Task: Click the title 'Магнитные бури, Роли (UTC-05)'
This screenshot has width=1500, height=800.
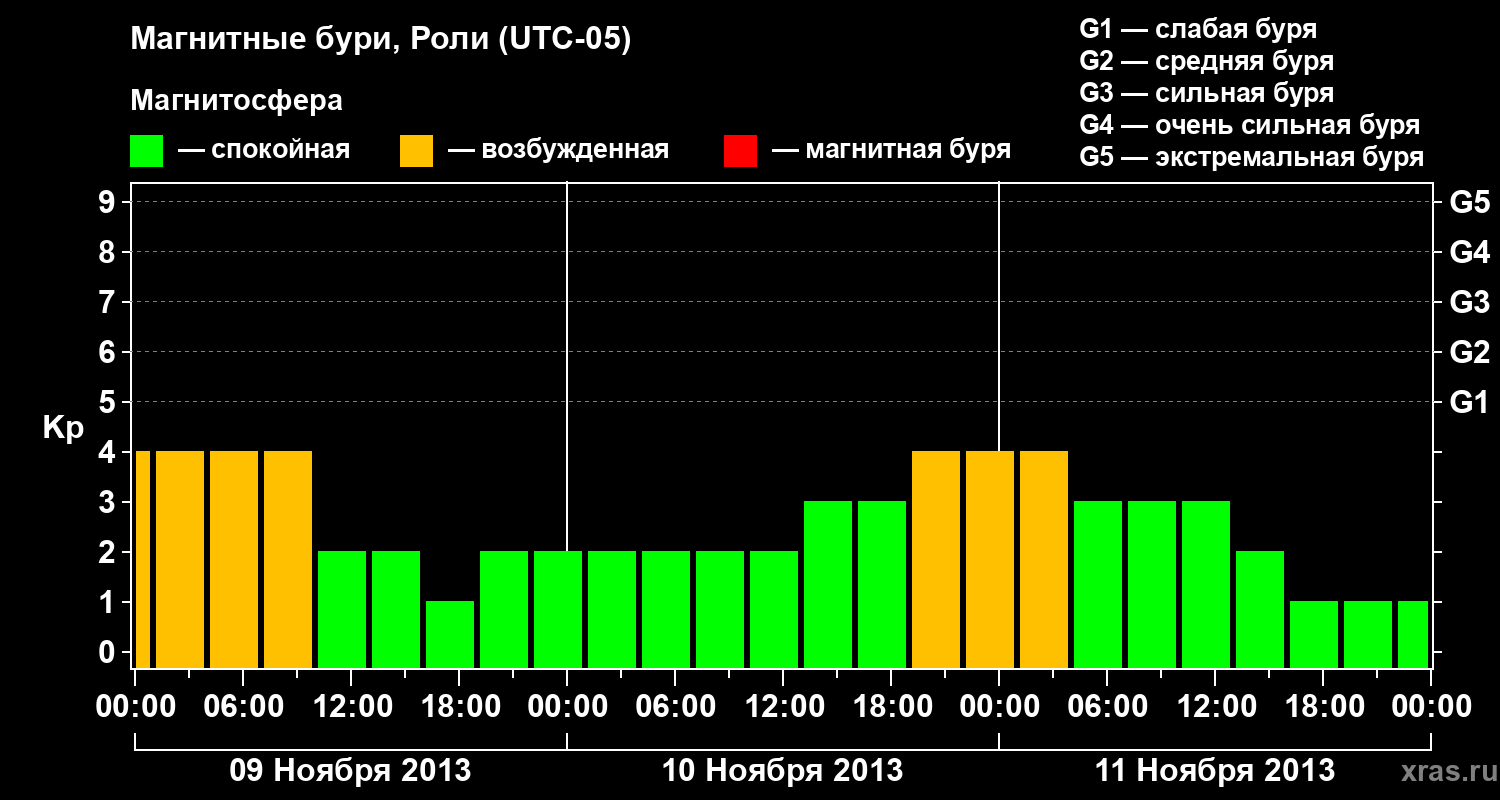Action: pos(381,40)
